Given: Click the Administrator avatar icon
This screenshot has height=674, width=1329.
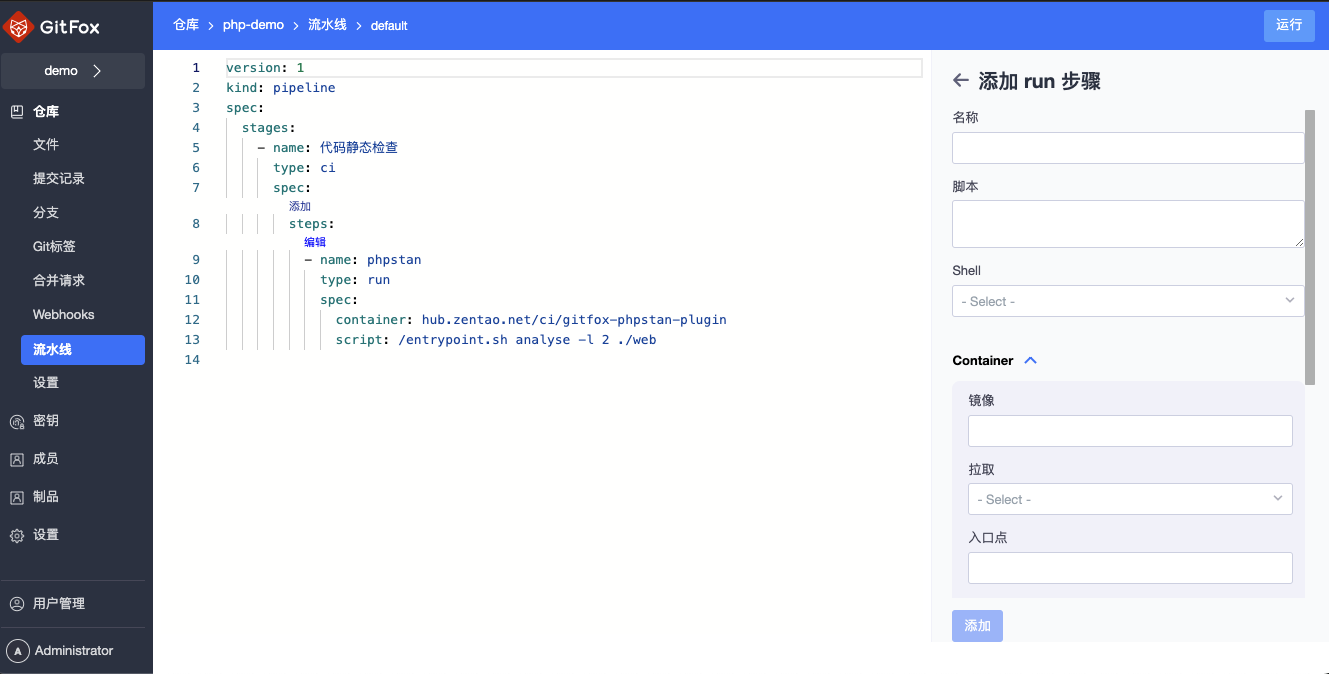Looking at the screenshot, I should 17,651.
